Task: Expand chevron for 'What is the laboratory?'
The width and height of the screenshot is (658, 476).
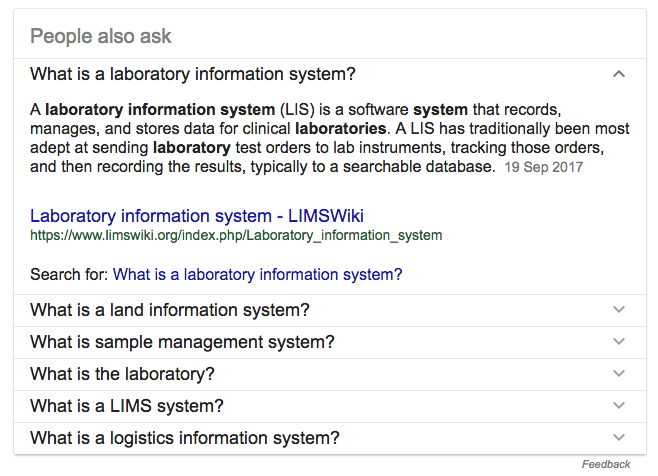Action: (619, 374)
